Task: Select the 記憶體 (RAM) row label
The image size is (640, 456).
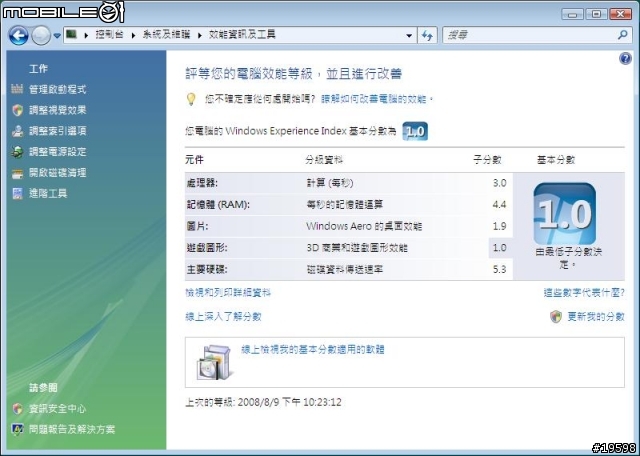Action: pyautogui.click(x=218, y=205)
